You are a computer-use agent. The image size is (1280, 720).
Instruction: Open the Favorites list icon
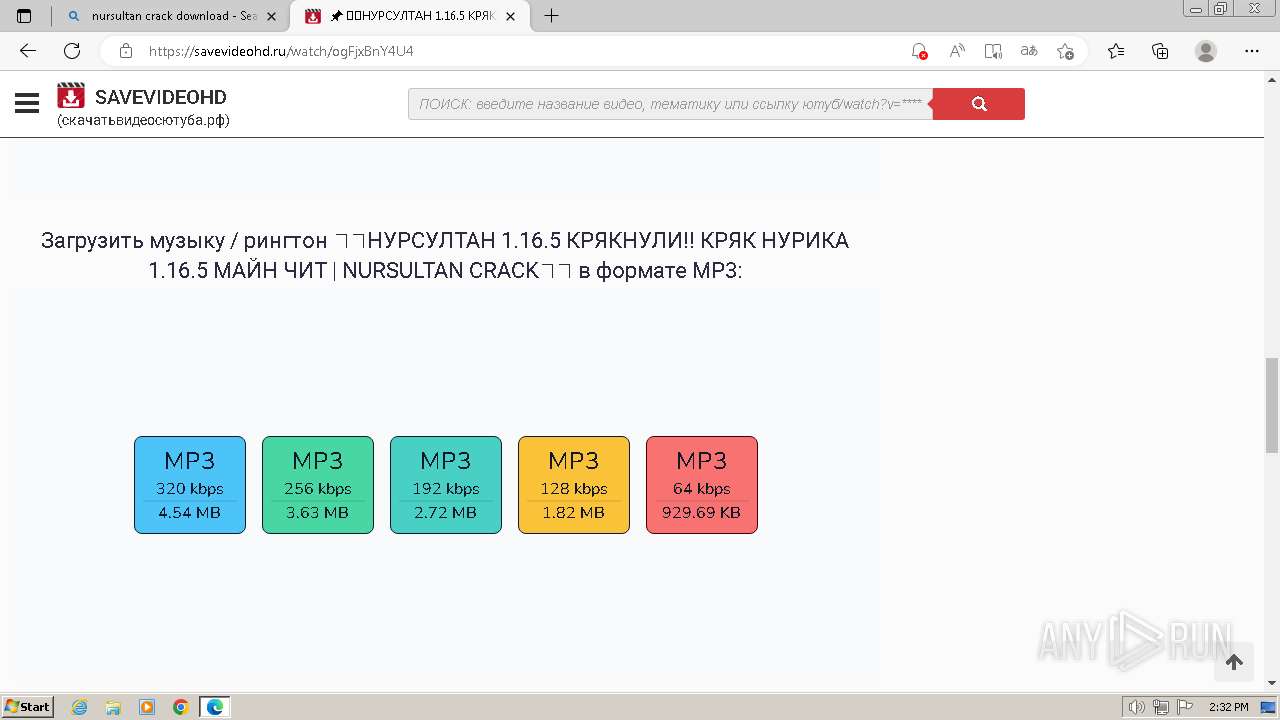[x=1116, y=51]
